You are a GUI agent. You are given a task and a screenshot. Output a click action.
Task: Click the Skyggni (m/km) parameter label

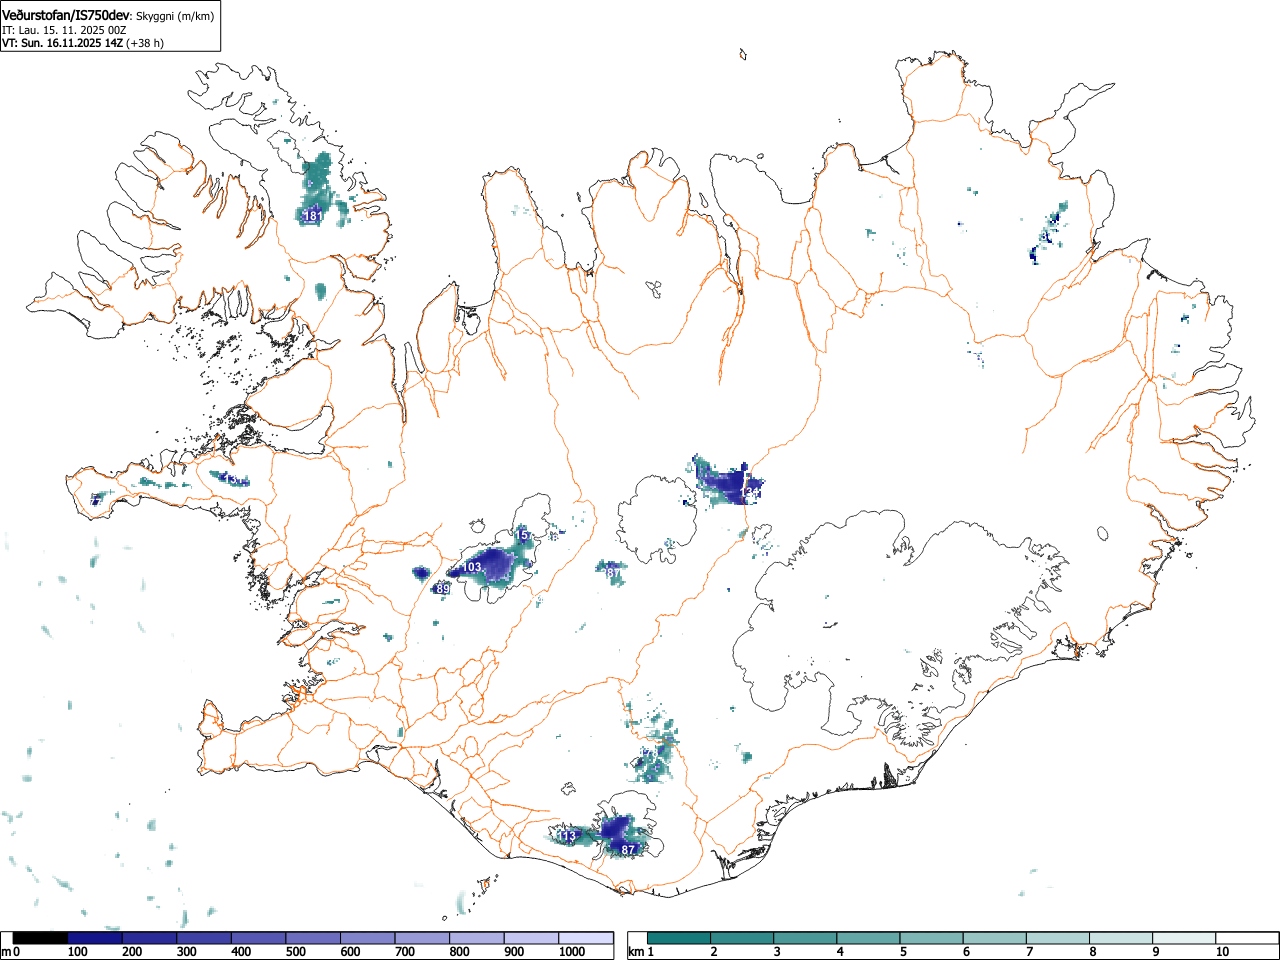[x=174, y=16]
